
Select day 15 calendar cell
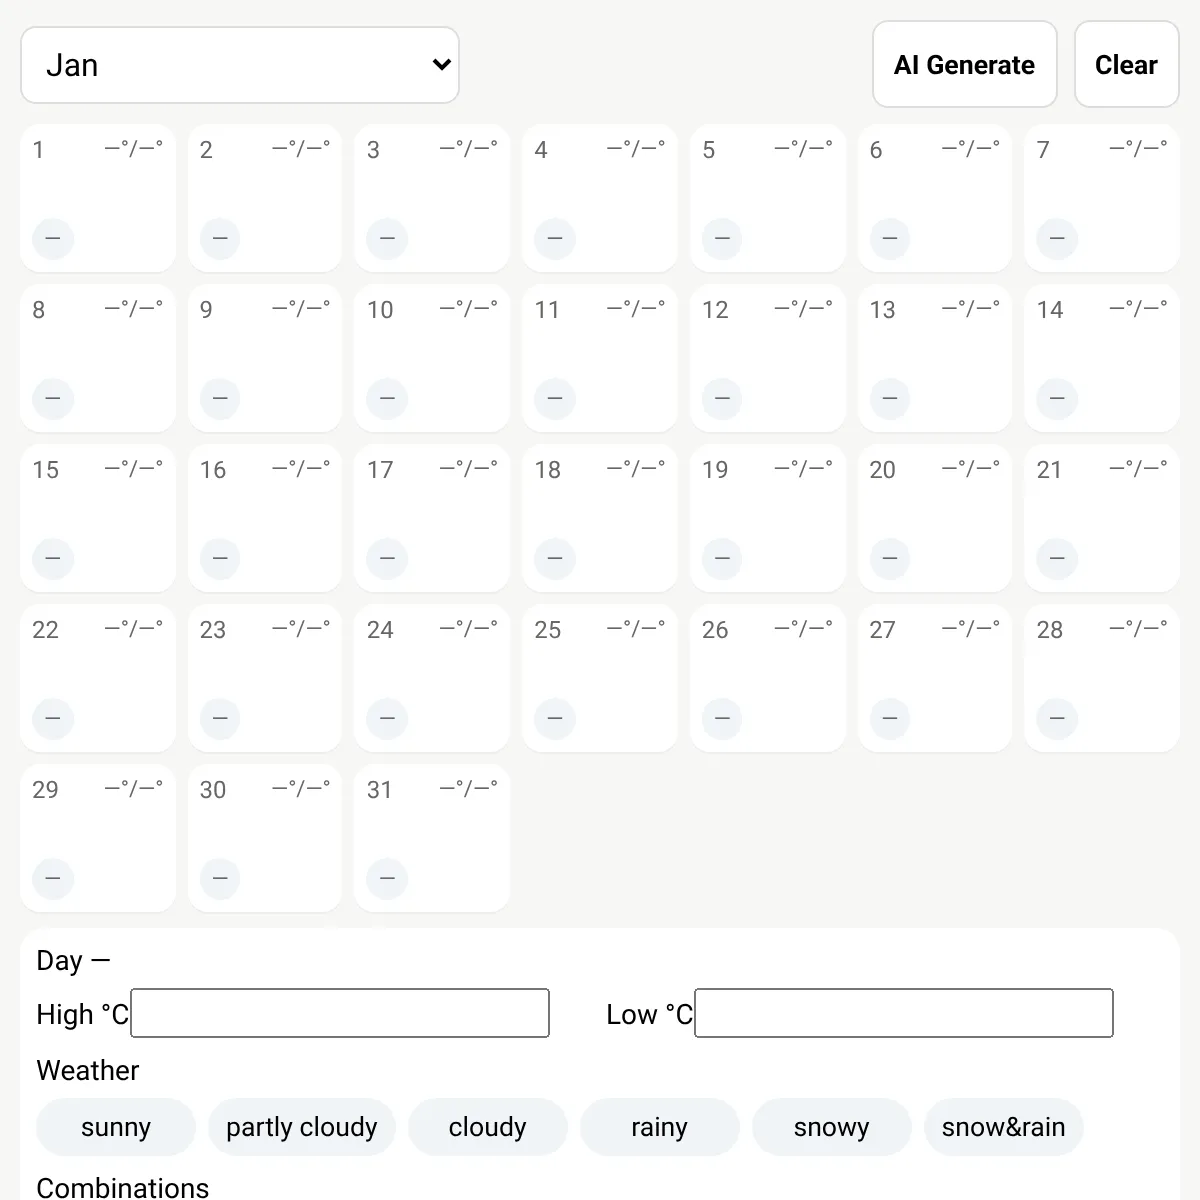pos(98,518)
